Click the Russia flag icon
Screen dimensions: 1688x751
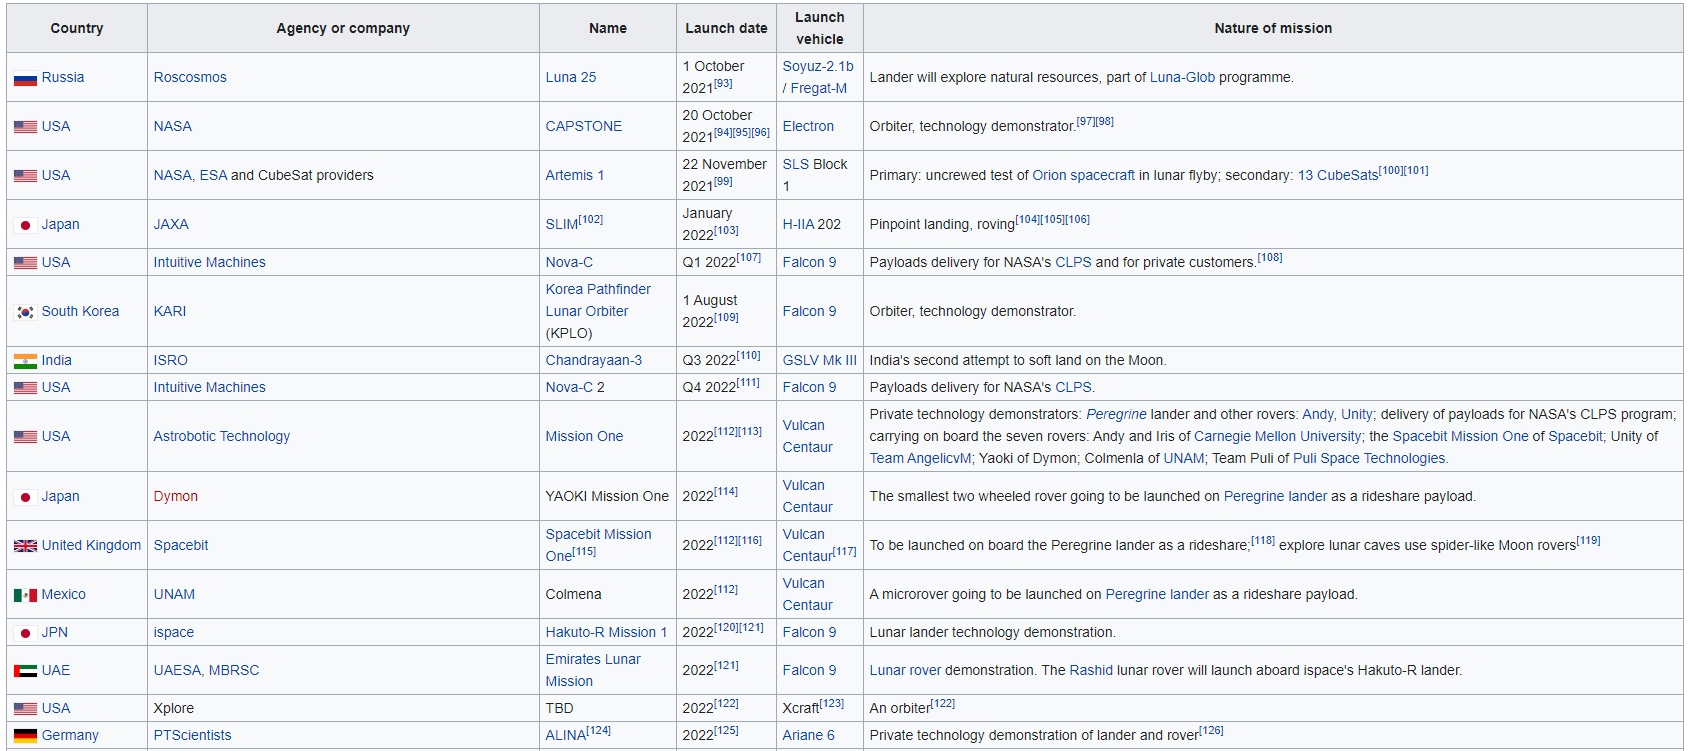point(25,78)
